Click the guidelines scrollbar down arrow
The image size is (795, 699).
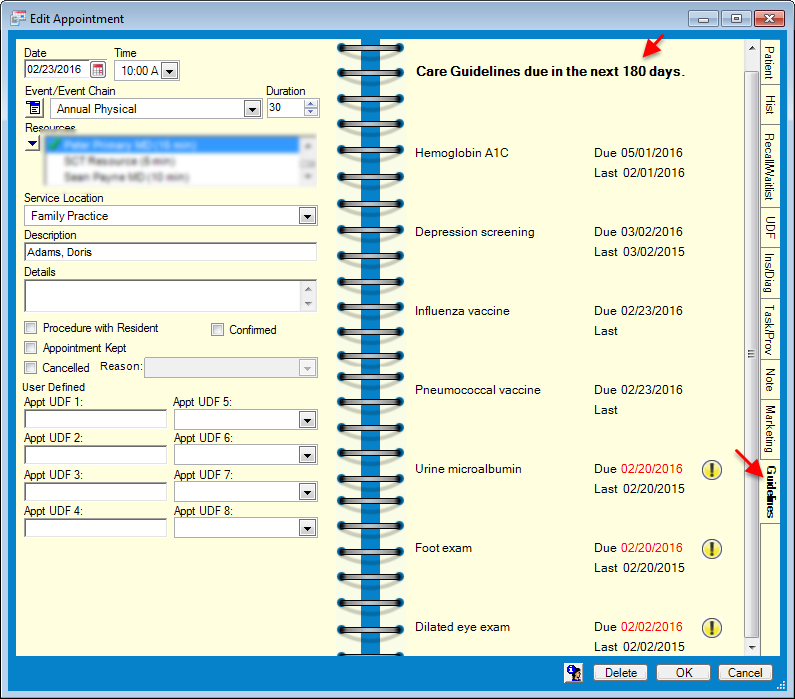752,647
